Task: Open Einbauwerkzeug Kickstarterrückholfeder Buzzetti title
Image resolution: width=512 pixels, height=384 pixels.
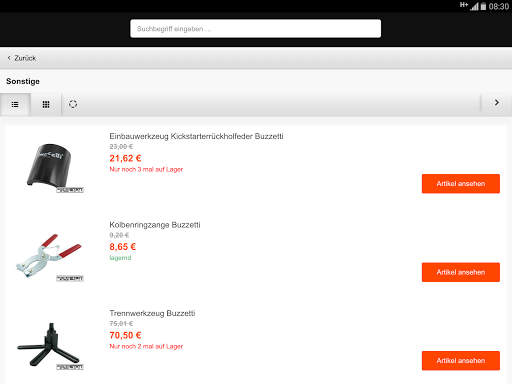Action: pyautogui.click(x=196, y=136)
